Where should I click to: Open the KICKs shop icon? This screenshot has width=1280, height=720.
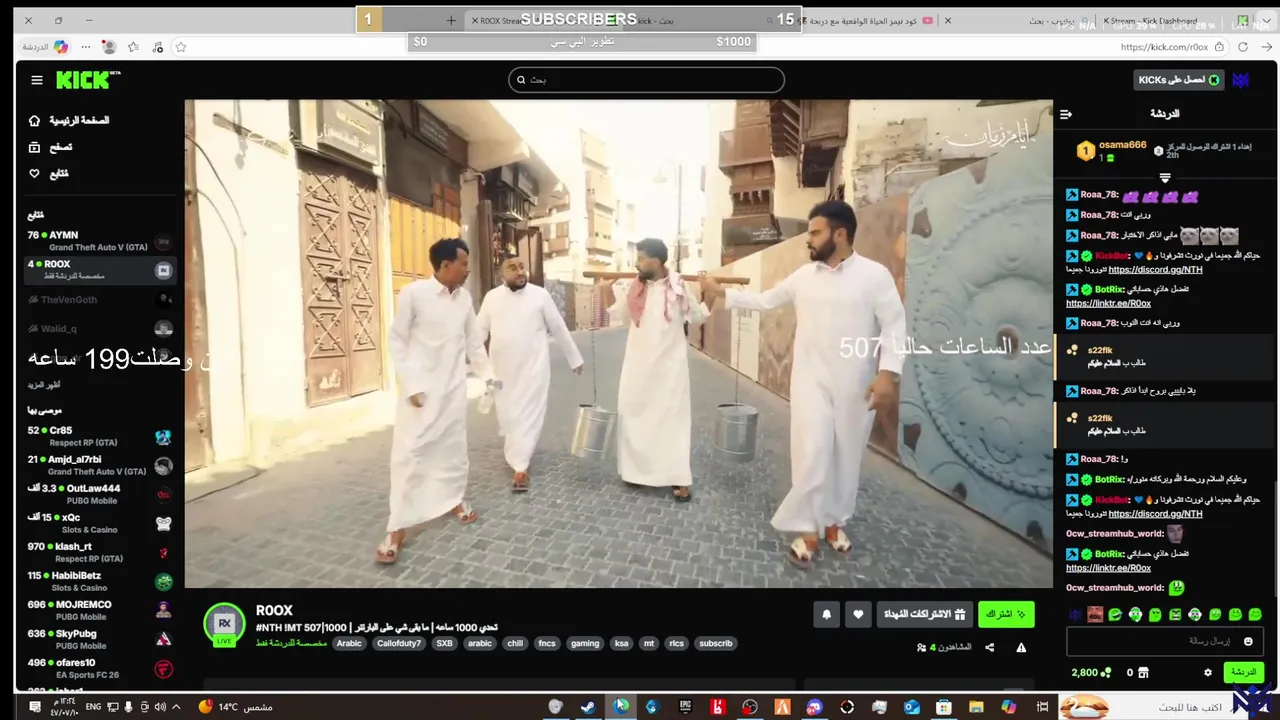[1144, 673]
